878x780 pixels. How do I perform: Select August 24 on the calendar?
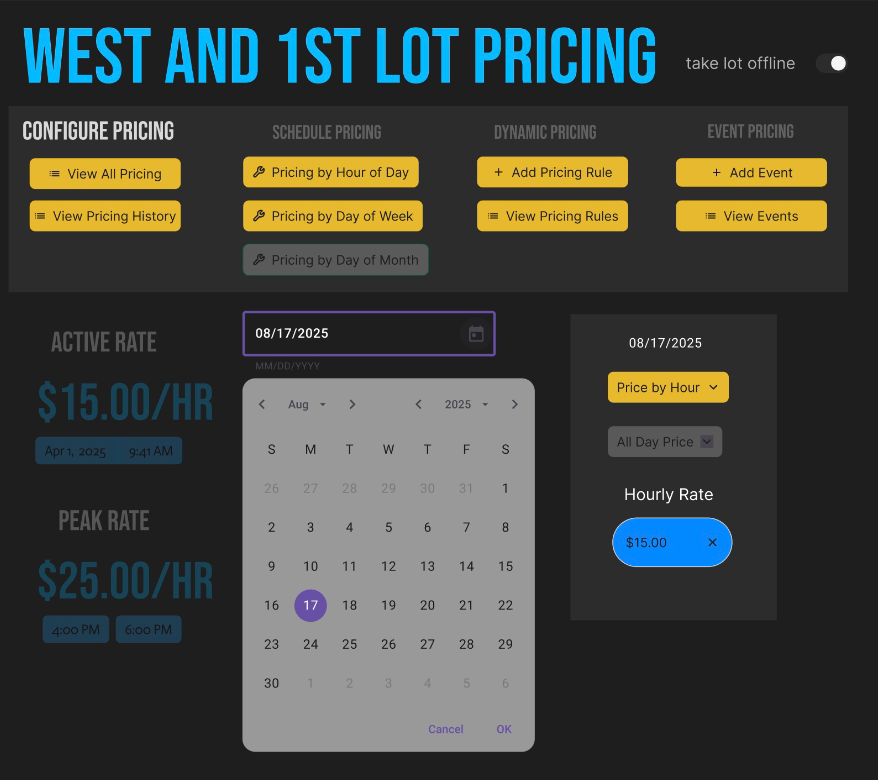point(310,644)
